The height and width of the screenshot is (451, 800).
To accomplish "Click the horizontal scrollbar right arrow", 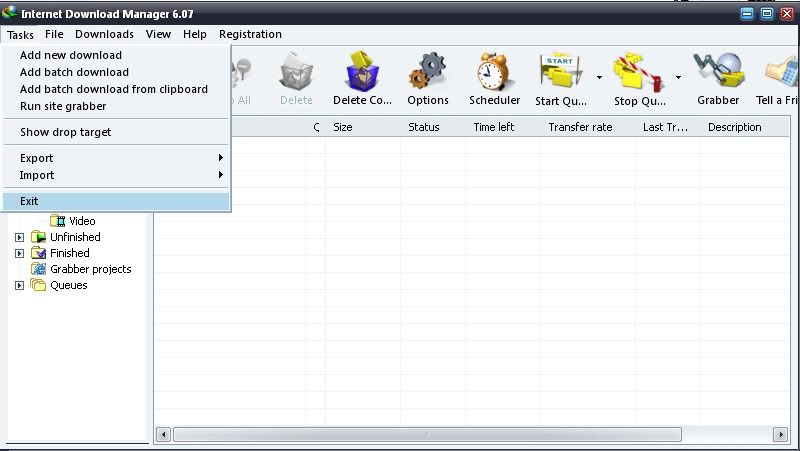I will coord(780,435).
